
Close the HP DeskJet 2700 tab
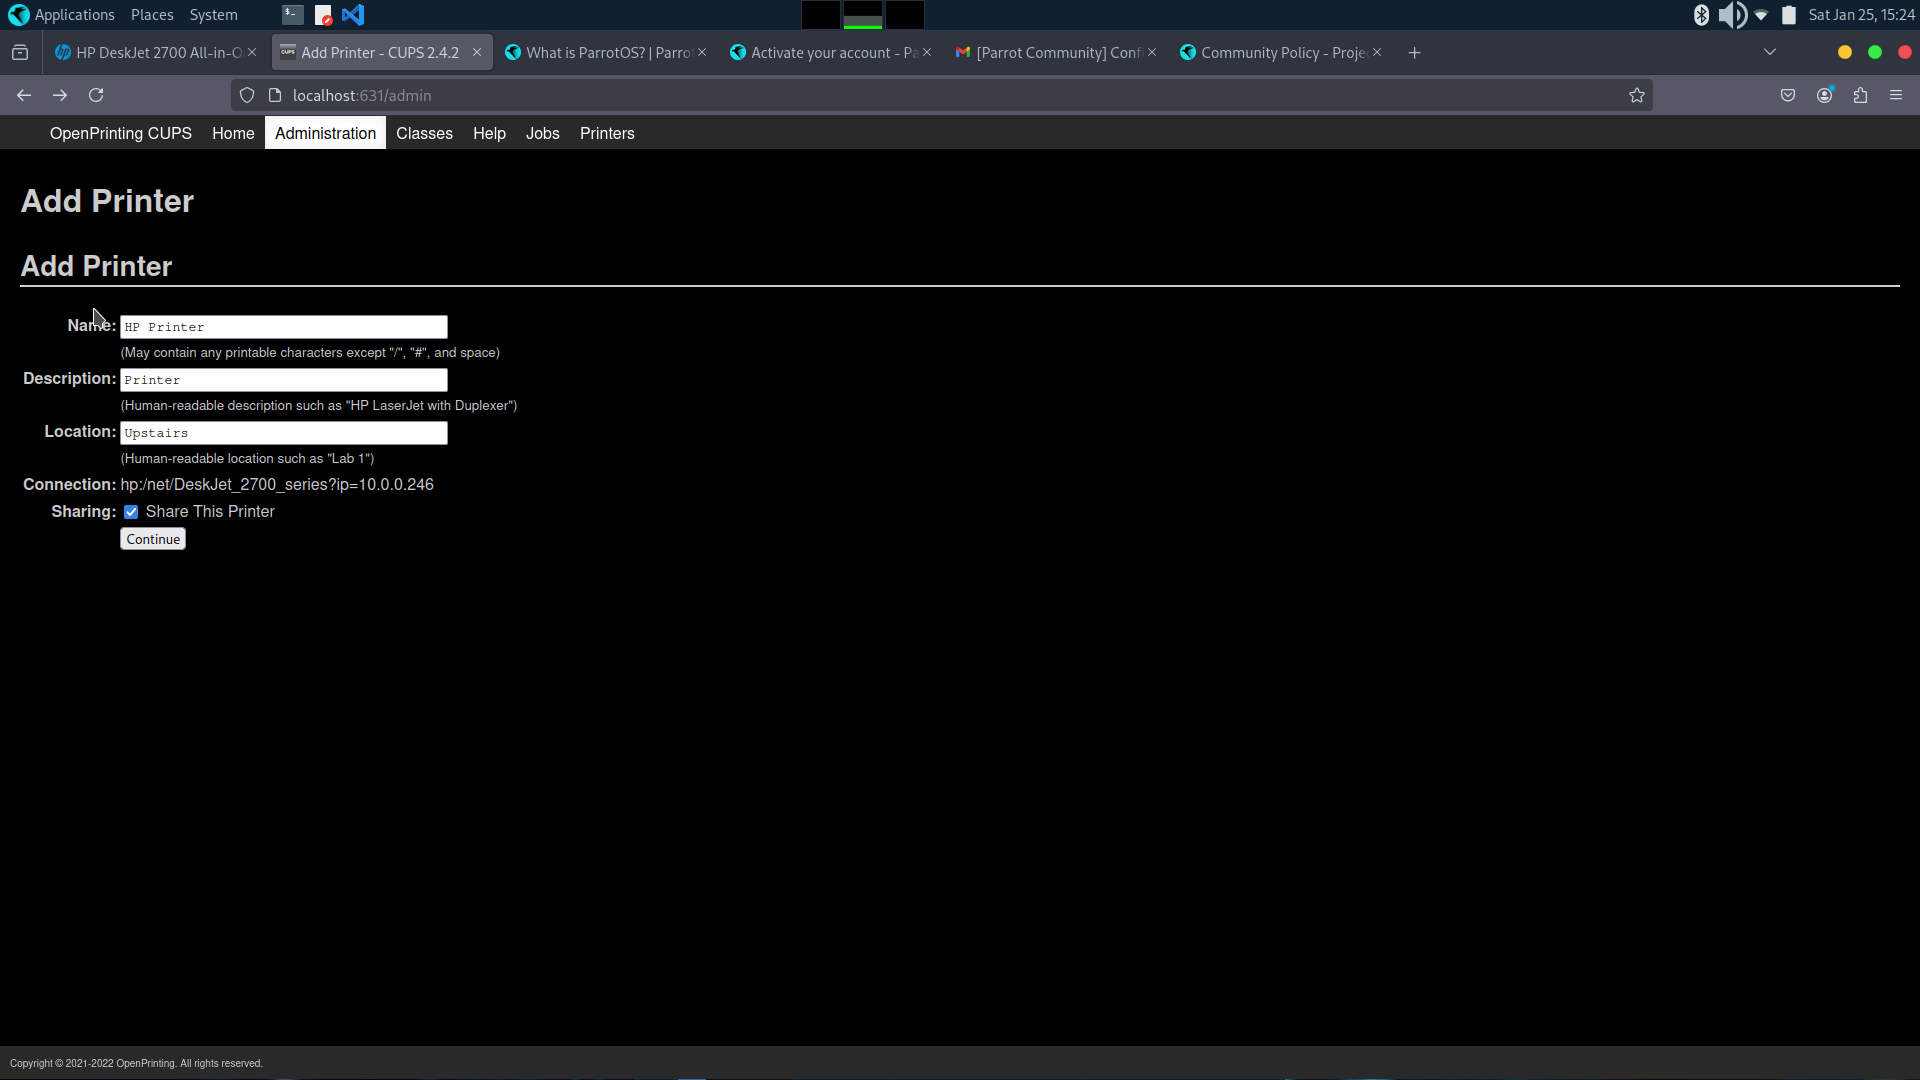(252, 53)
